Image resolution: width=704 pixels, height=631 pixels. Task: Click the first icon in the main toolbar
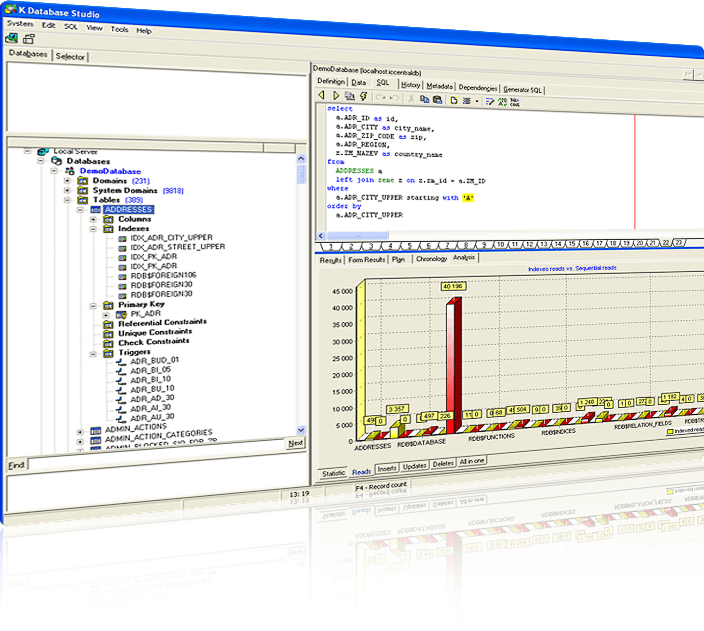click(x=11, y=38)
